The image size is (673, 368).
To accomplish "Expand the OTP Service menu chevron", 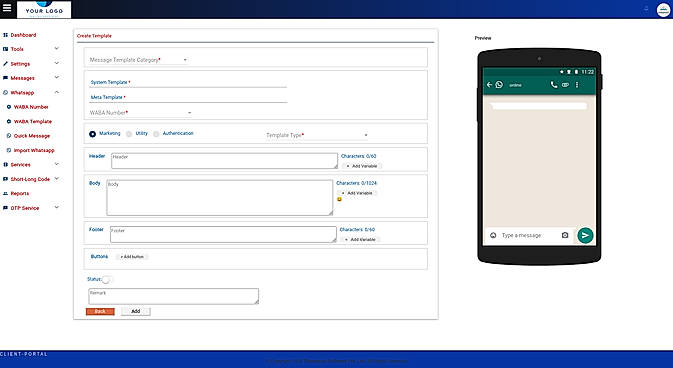I will [x=57, y=207].
